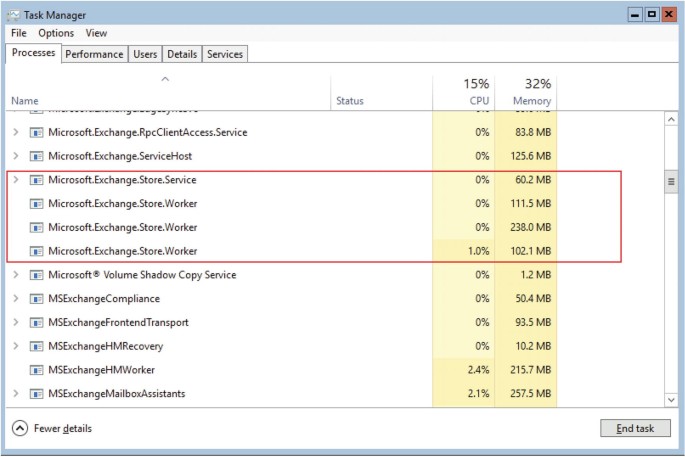Select the Processes tab
This screenshot has height=457, width=685.
pos(34,53)
